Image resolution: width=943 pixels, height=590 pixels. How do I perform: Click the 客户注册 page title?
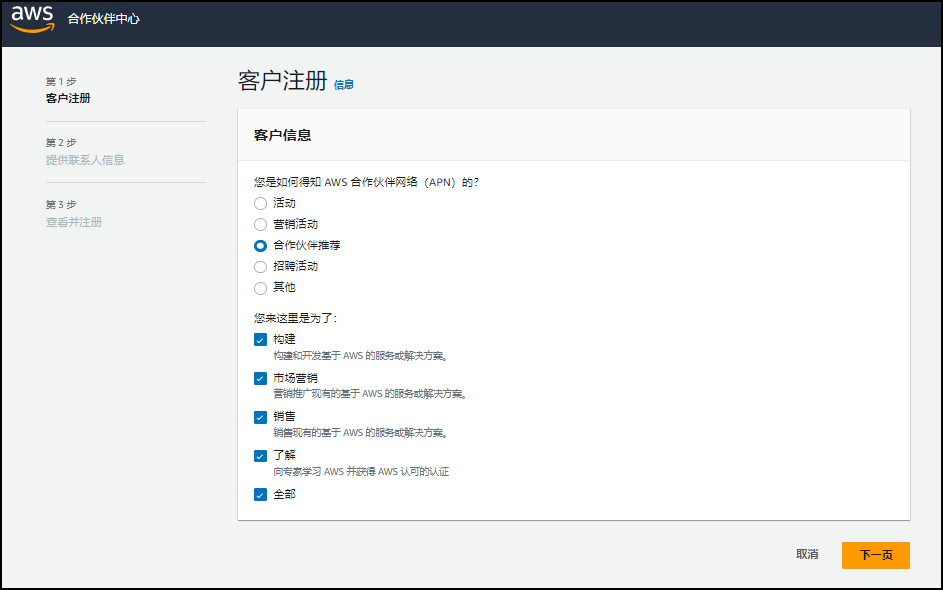tap(283, 81)
